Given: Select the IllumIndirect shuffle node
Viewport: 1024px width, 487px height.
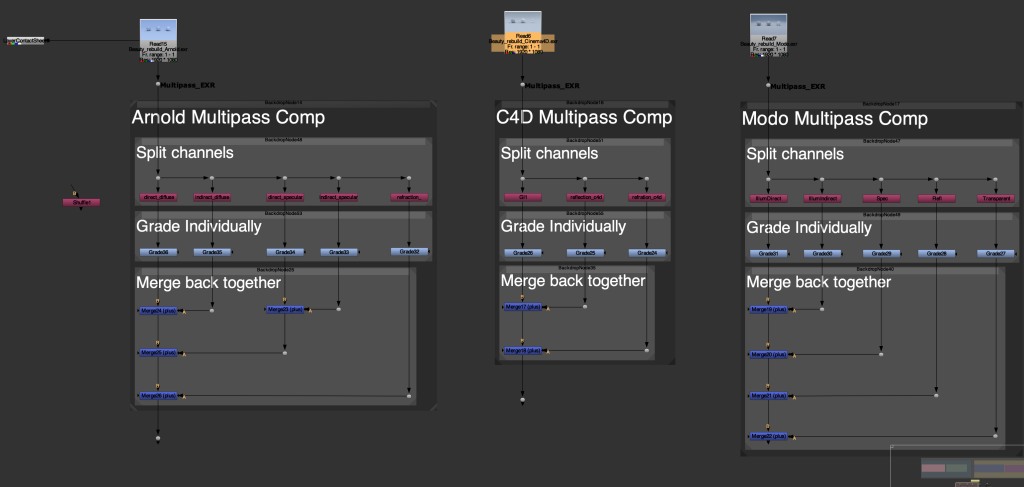Looking at the screenshot, I should [822, 198].
